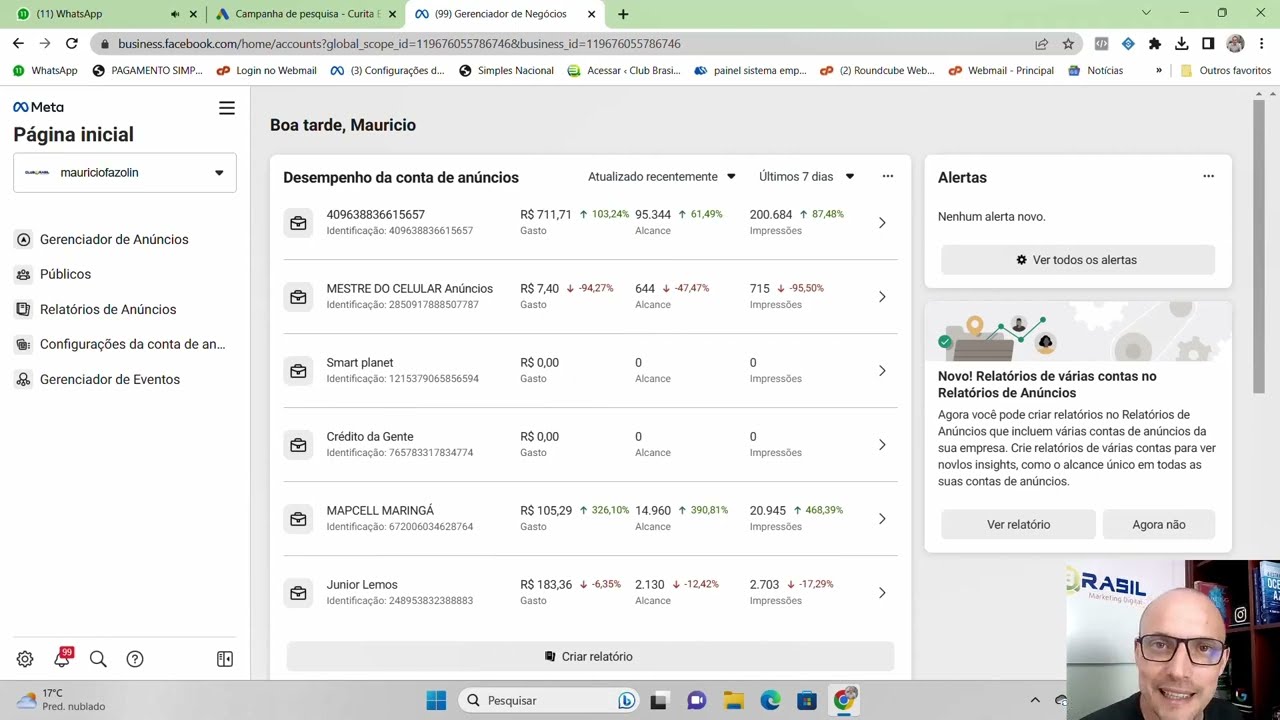Viewport: 1280px width, 720px height.
Task: Open the Atualizado recentemente dropdown
Action: click(662, 176)
